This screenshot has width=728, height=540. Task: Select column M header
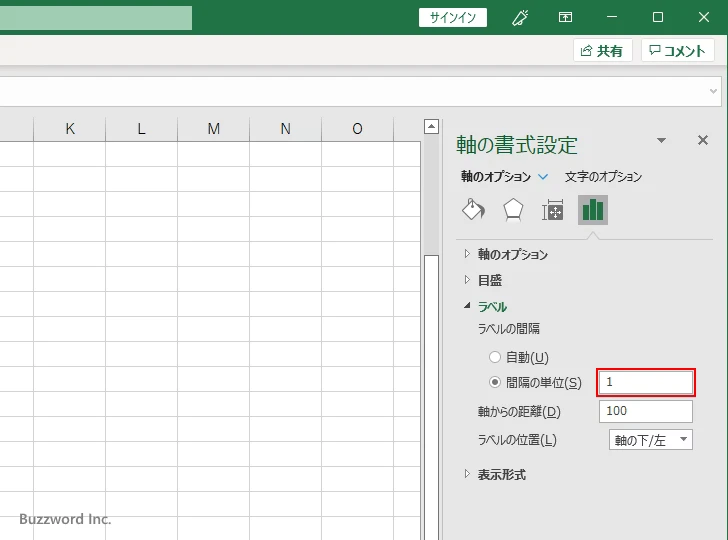(x=214, y=129)
